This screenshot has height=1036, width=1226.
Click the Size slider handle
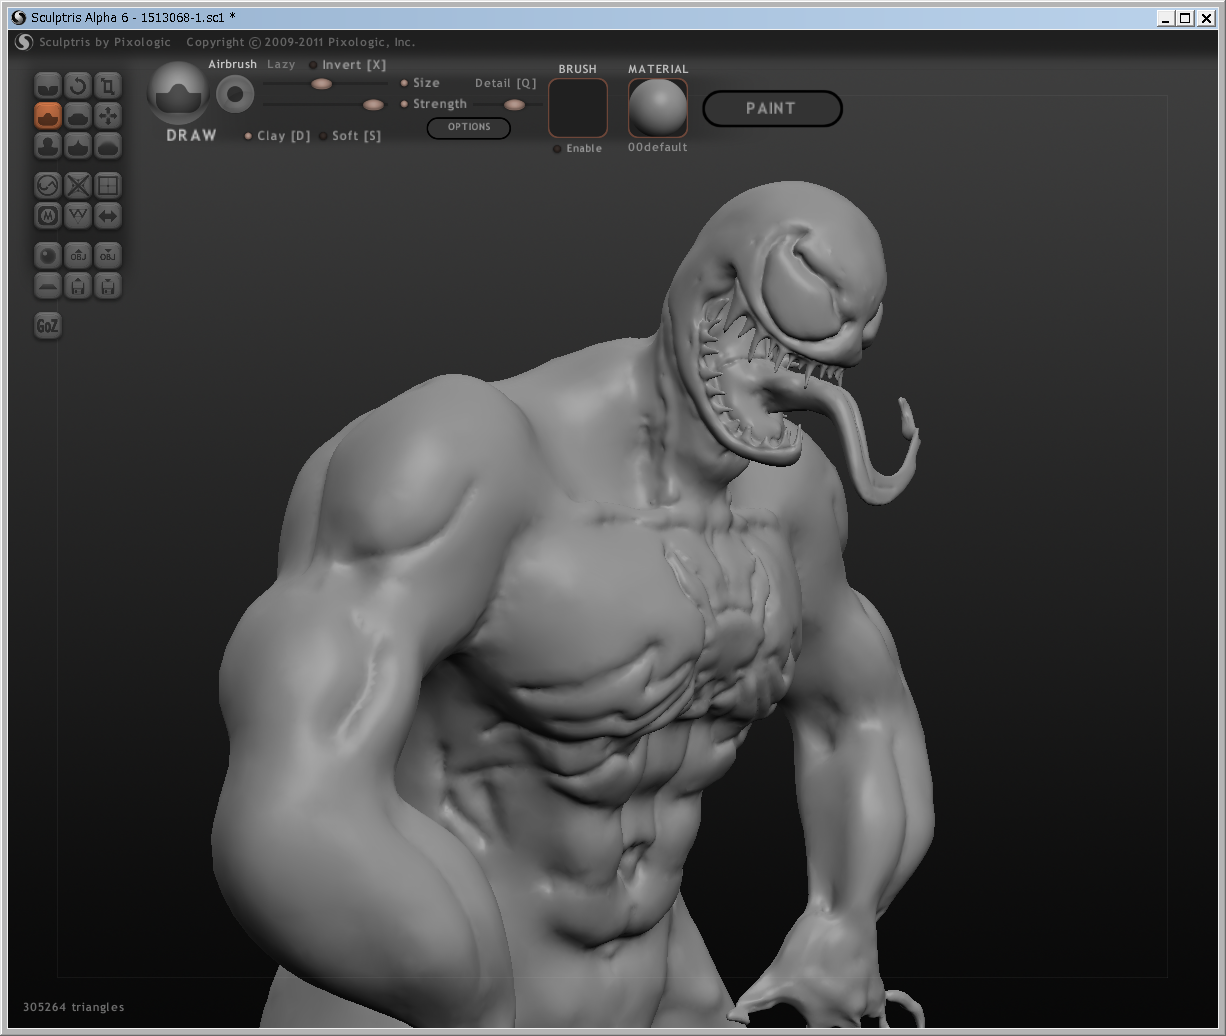pyautogui.click(x=321, y=84)
